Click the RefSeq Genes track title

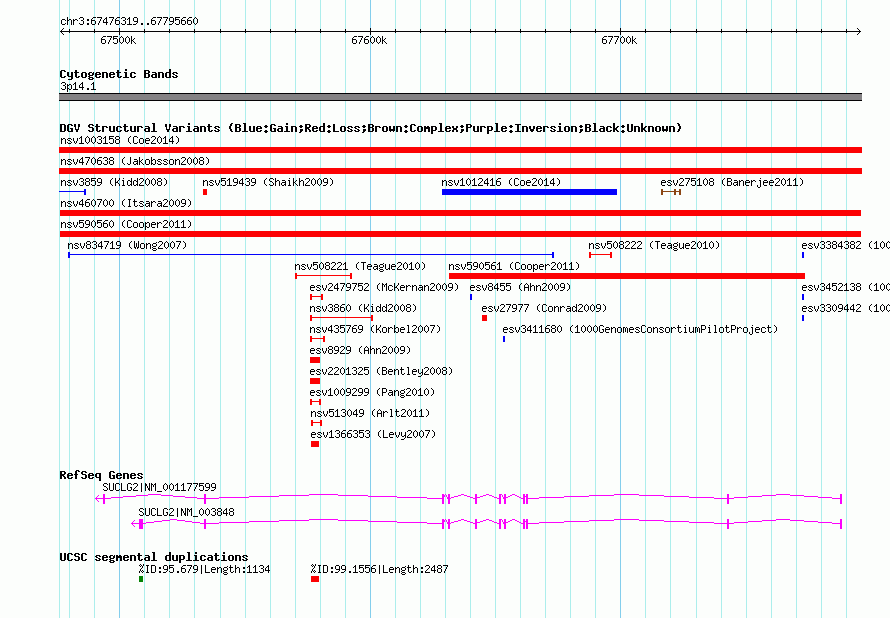[102, 475]
